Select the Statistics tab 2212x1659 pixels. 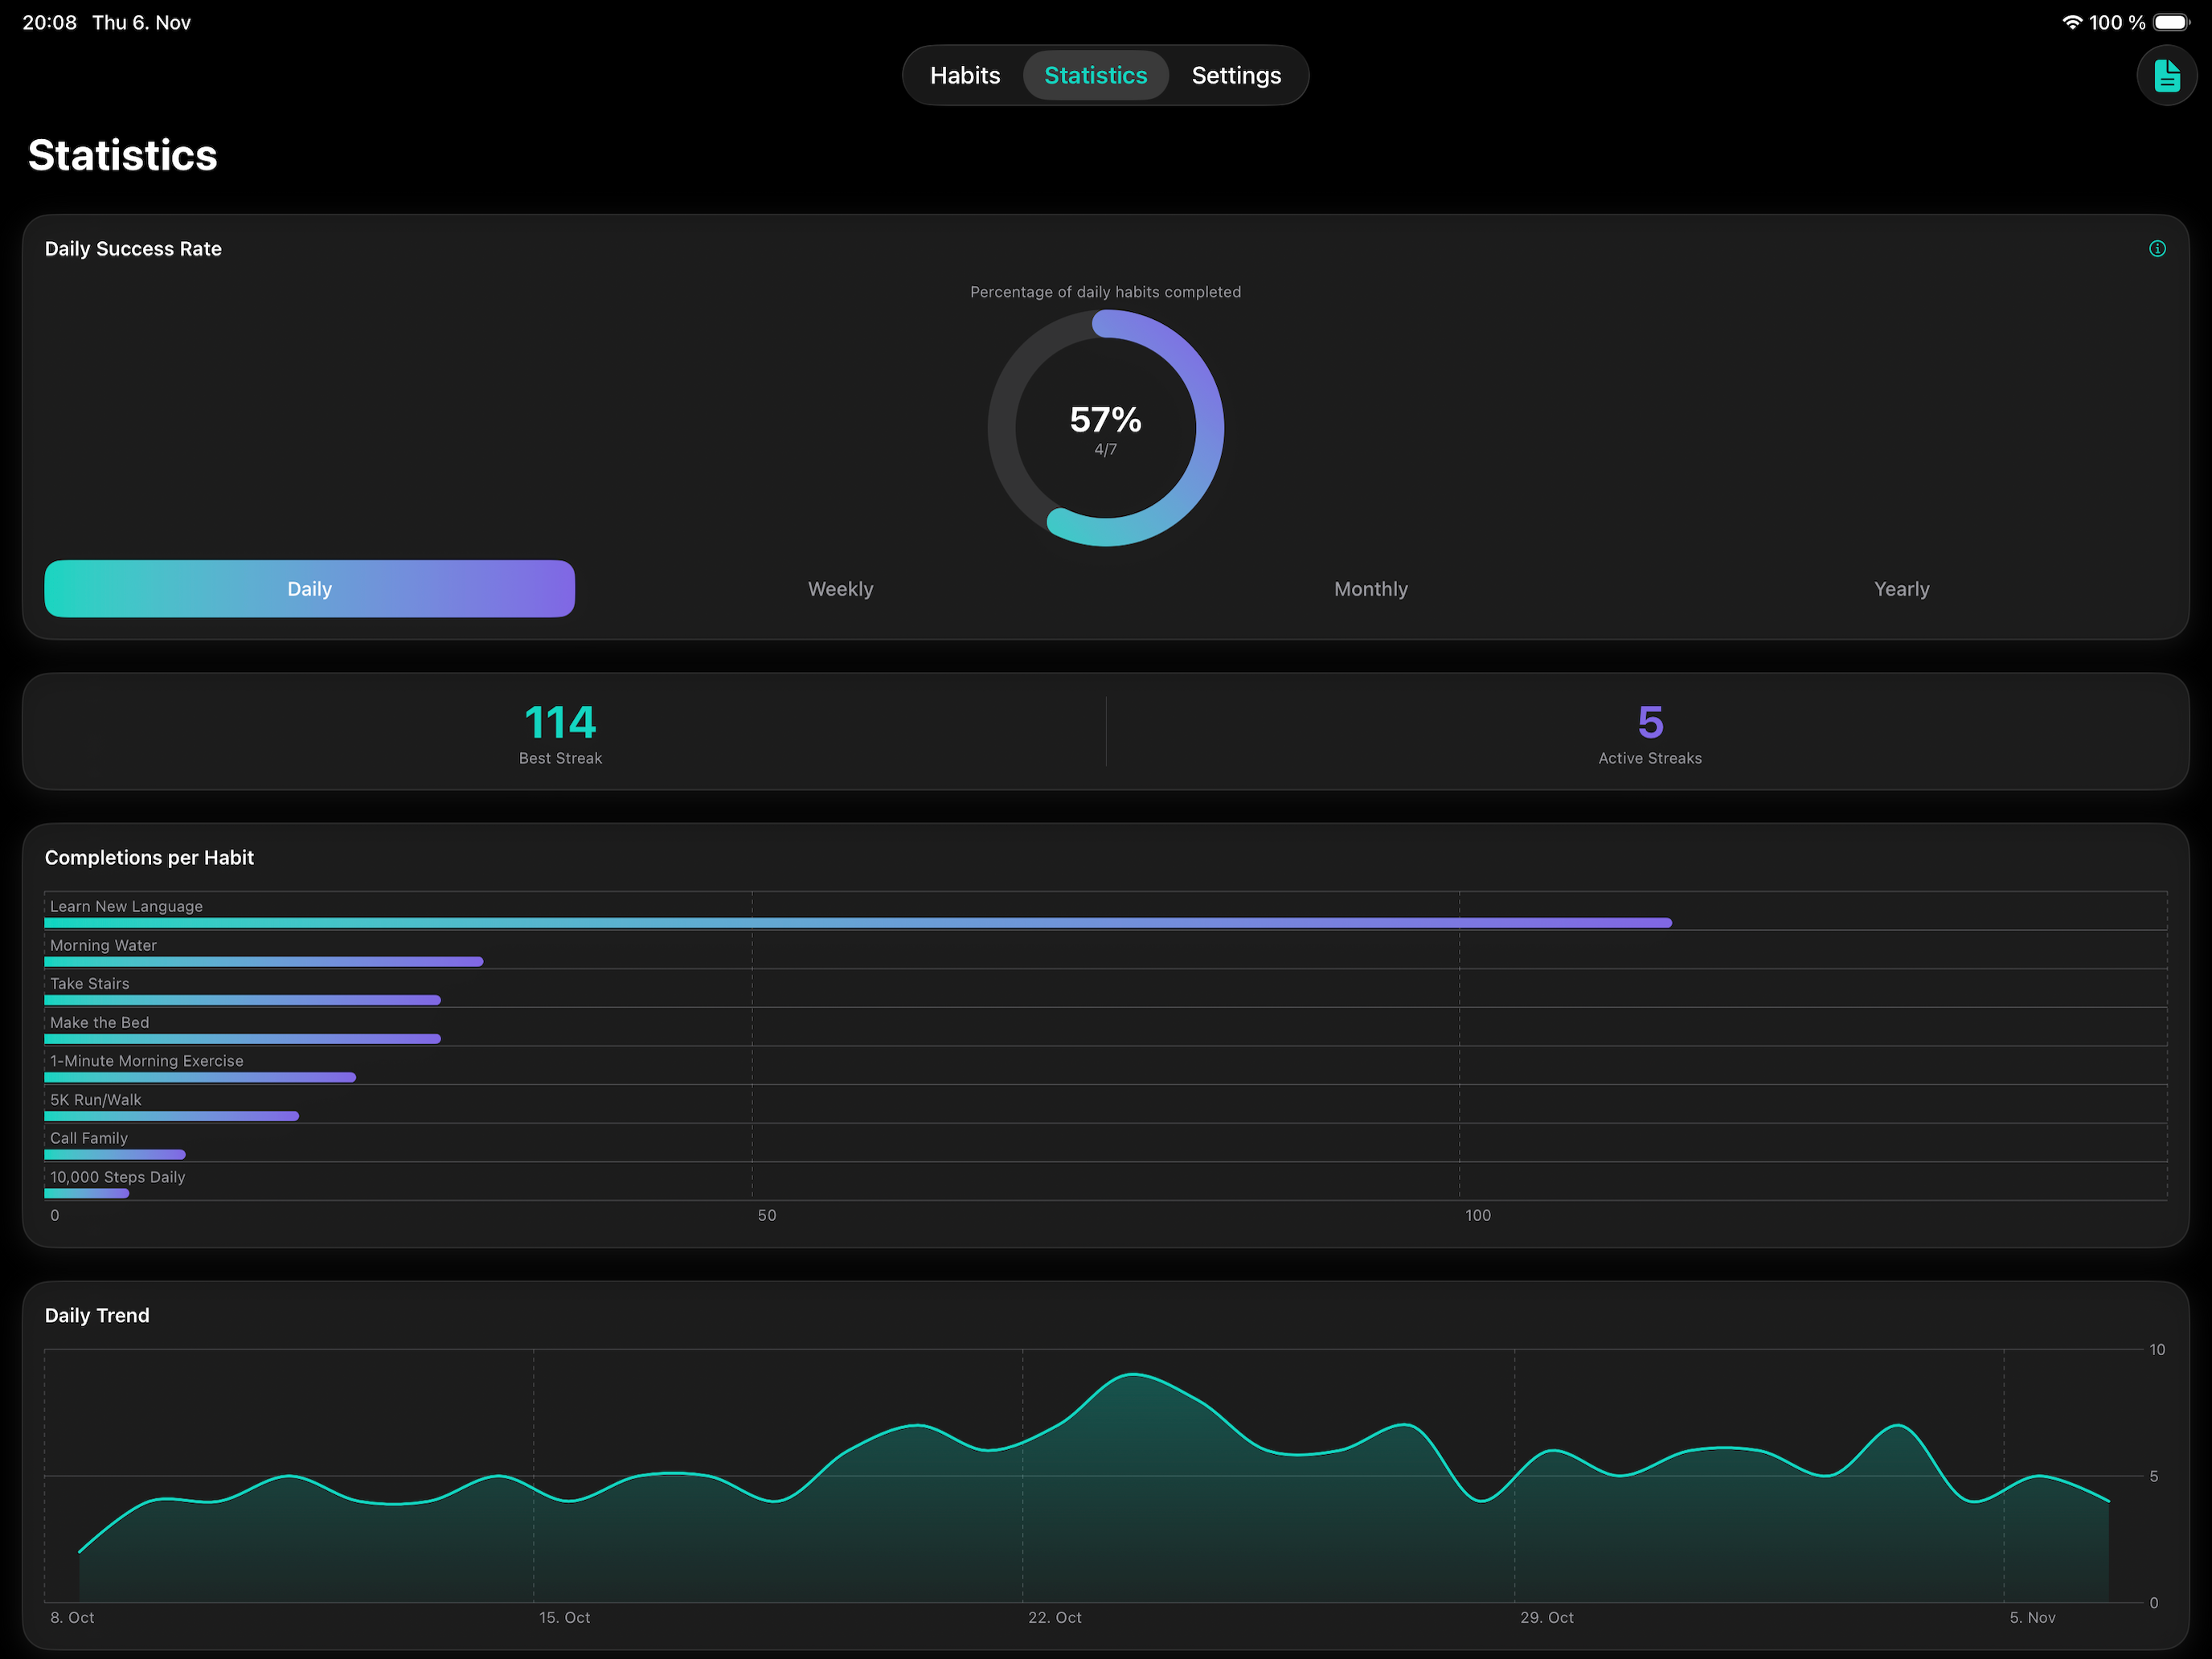(1096, 75)
